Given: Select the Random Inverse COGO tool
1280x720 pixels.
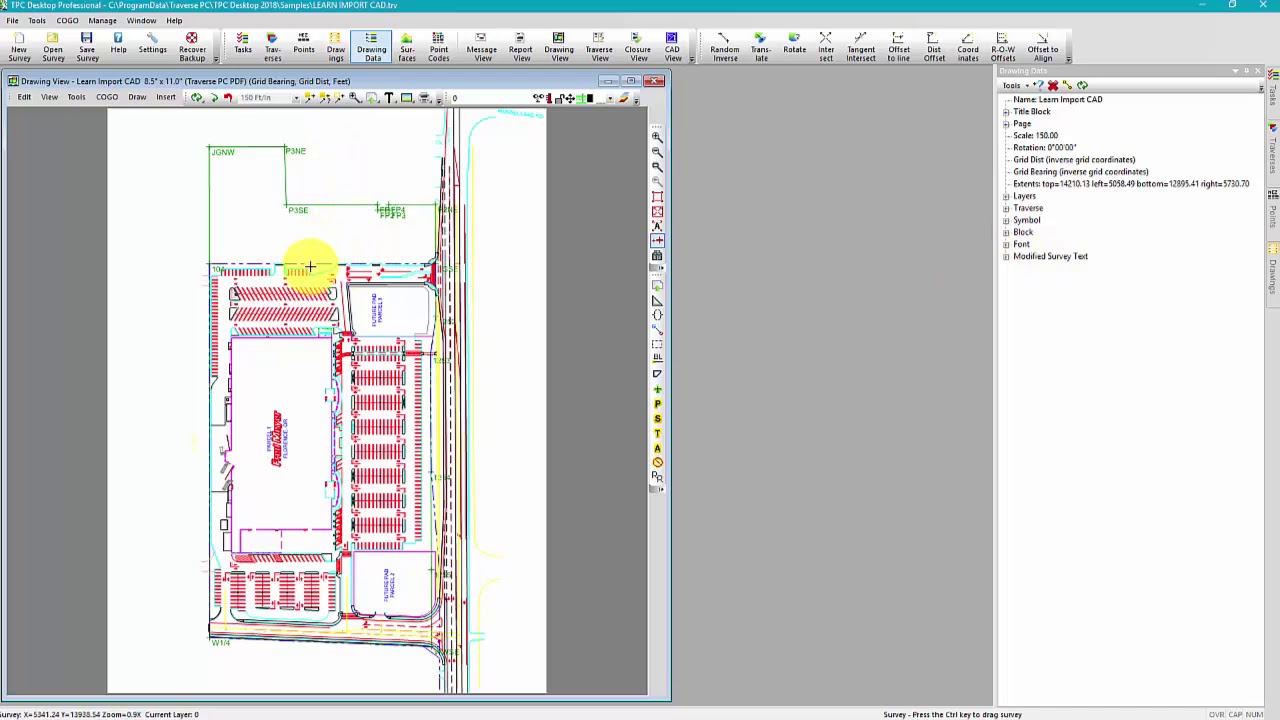Looking at the screenshot, I should click(725, 47).
